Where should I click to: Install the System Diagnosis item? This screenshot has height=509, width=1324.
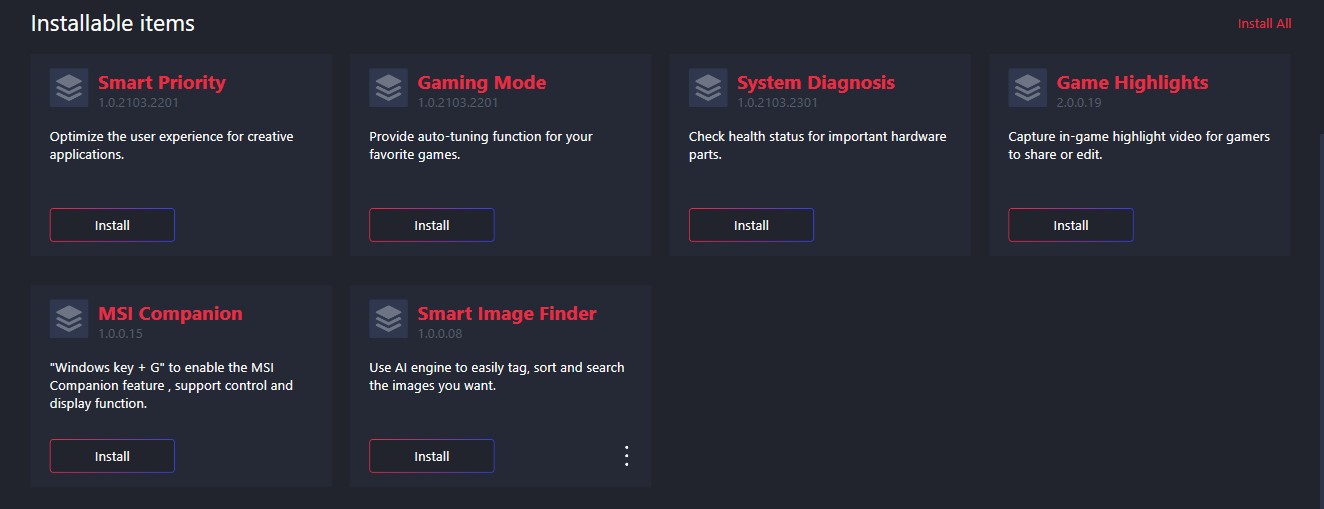(751, 225)
